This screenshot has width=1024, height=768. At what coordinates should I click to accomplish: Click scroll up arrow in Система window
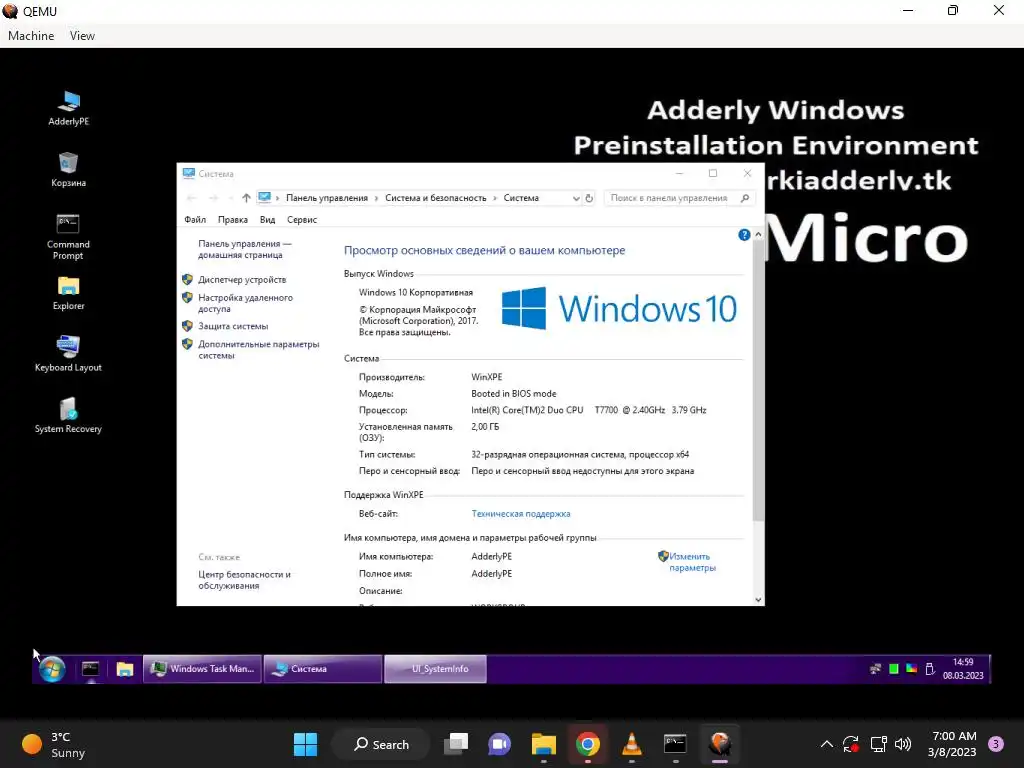758,234
